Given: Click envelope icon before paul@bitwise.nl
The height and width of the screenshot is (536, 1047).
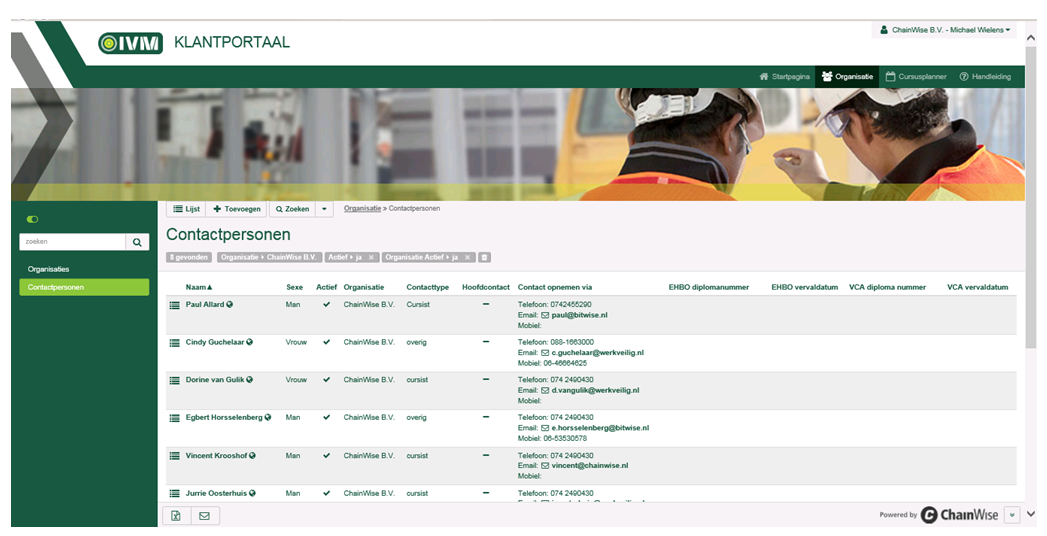Looking at the screenshot, I should 545,315.
